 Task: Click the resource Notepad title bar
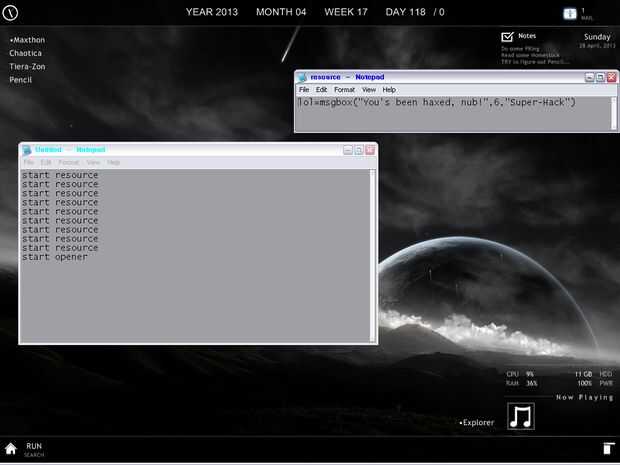tap(457, 77)
